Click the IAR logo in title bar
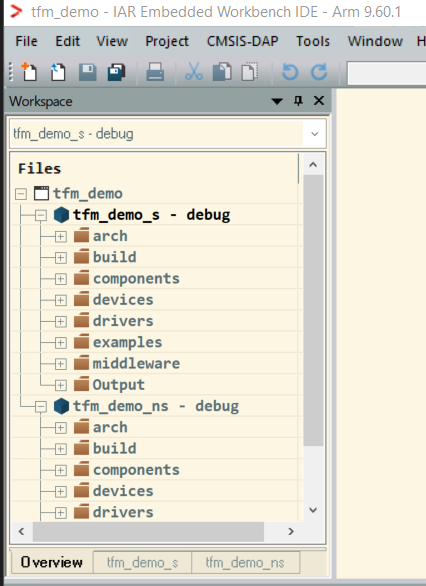Screen dimensions: 426x586 click(x=16, y=12)
